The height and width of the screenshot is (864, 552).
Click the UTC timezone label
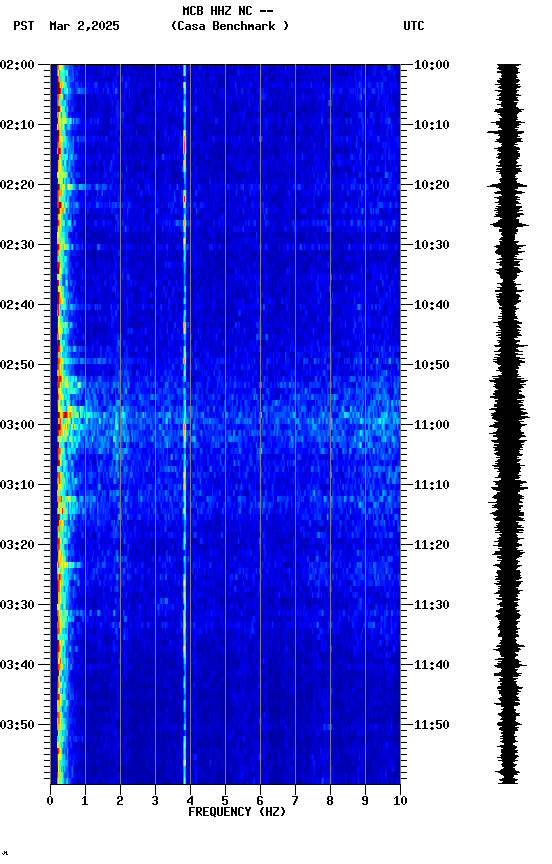tap(414, 26)
